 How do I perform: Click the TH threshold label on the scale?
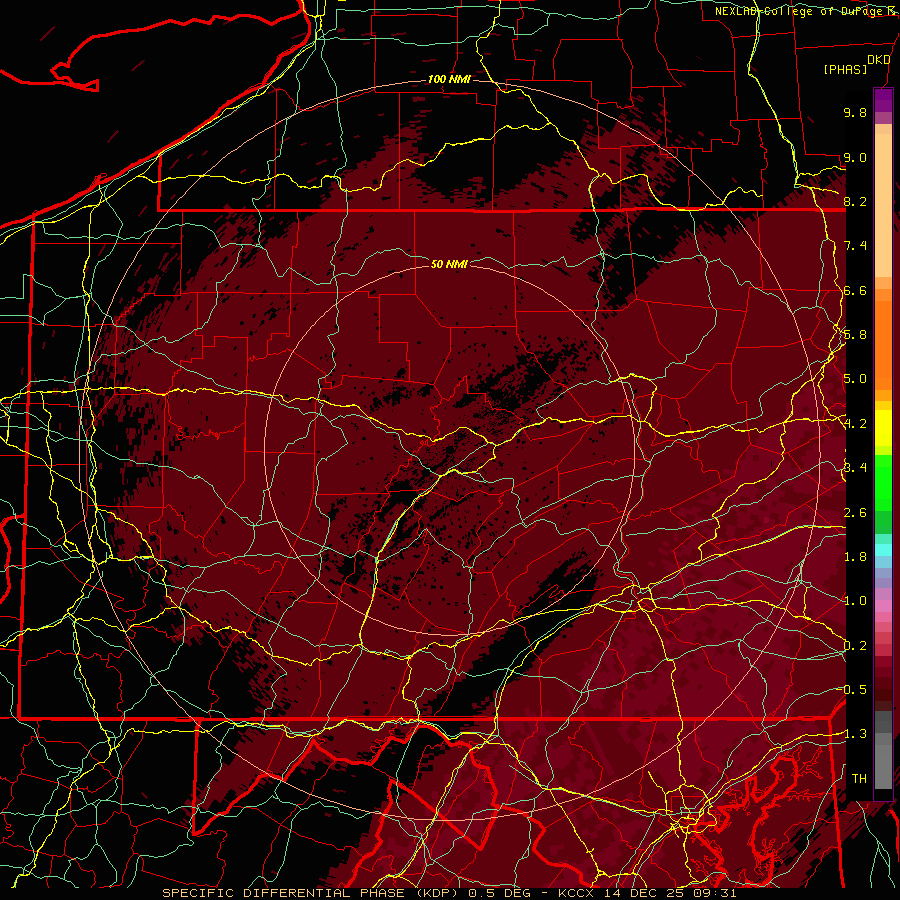pos(859,779)
